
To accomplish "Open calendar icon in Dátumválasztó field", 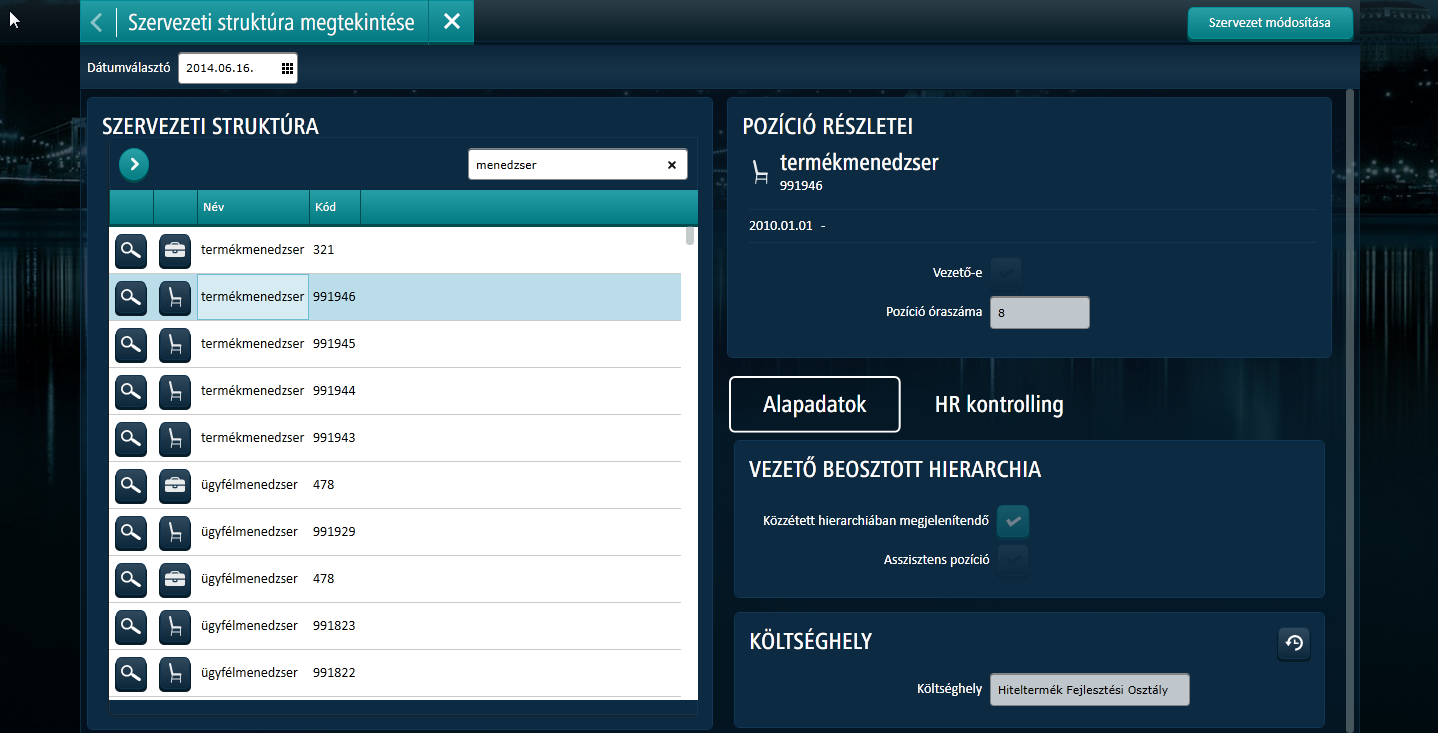I will pyautogui.click(x=287, y=68).
